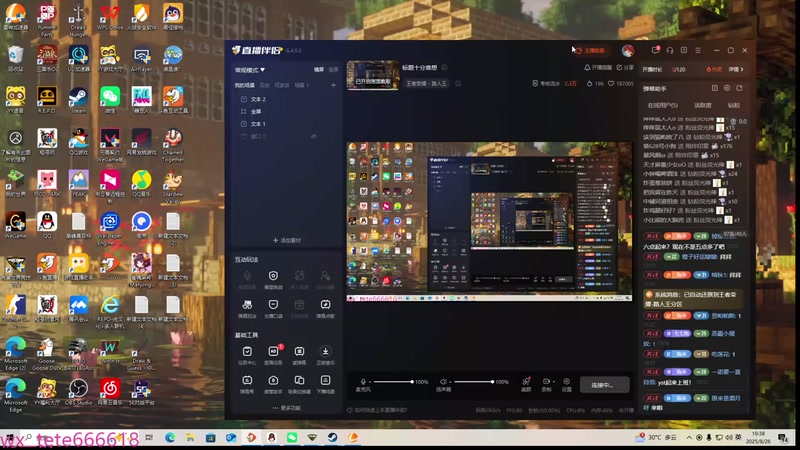Open the user avatar profile

click(x=628, y=51)
